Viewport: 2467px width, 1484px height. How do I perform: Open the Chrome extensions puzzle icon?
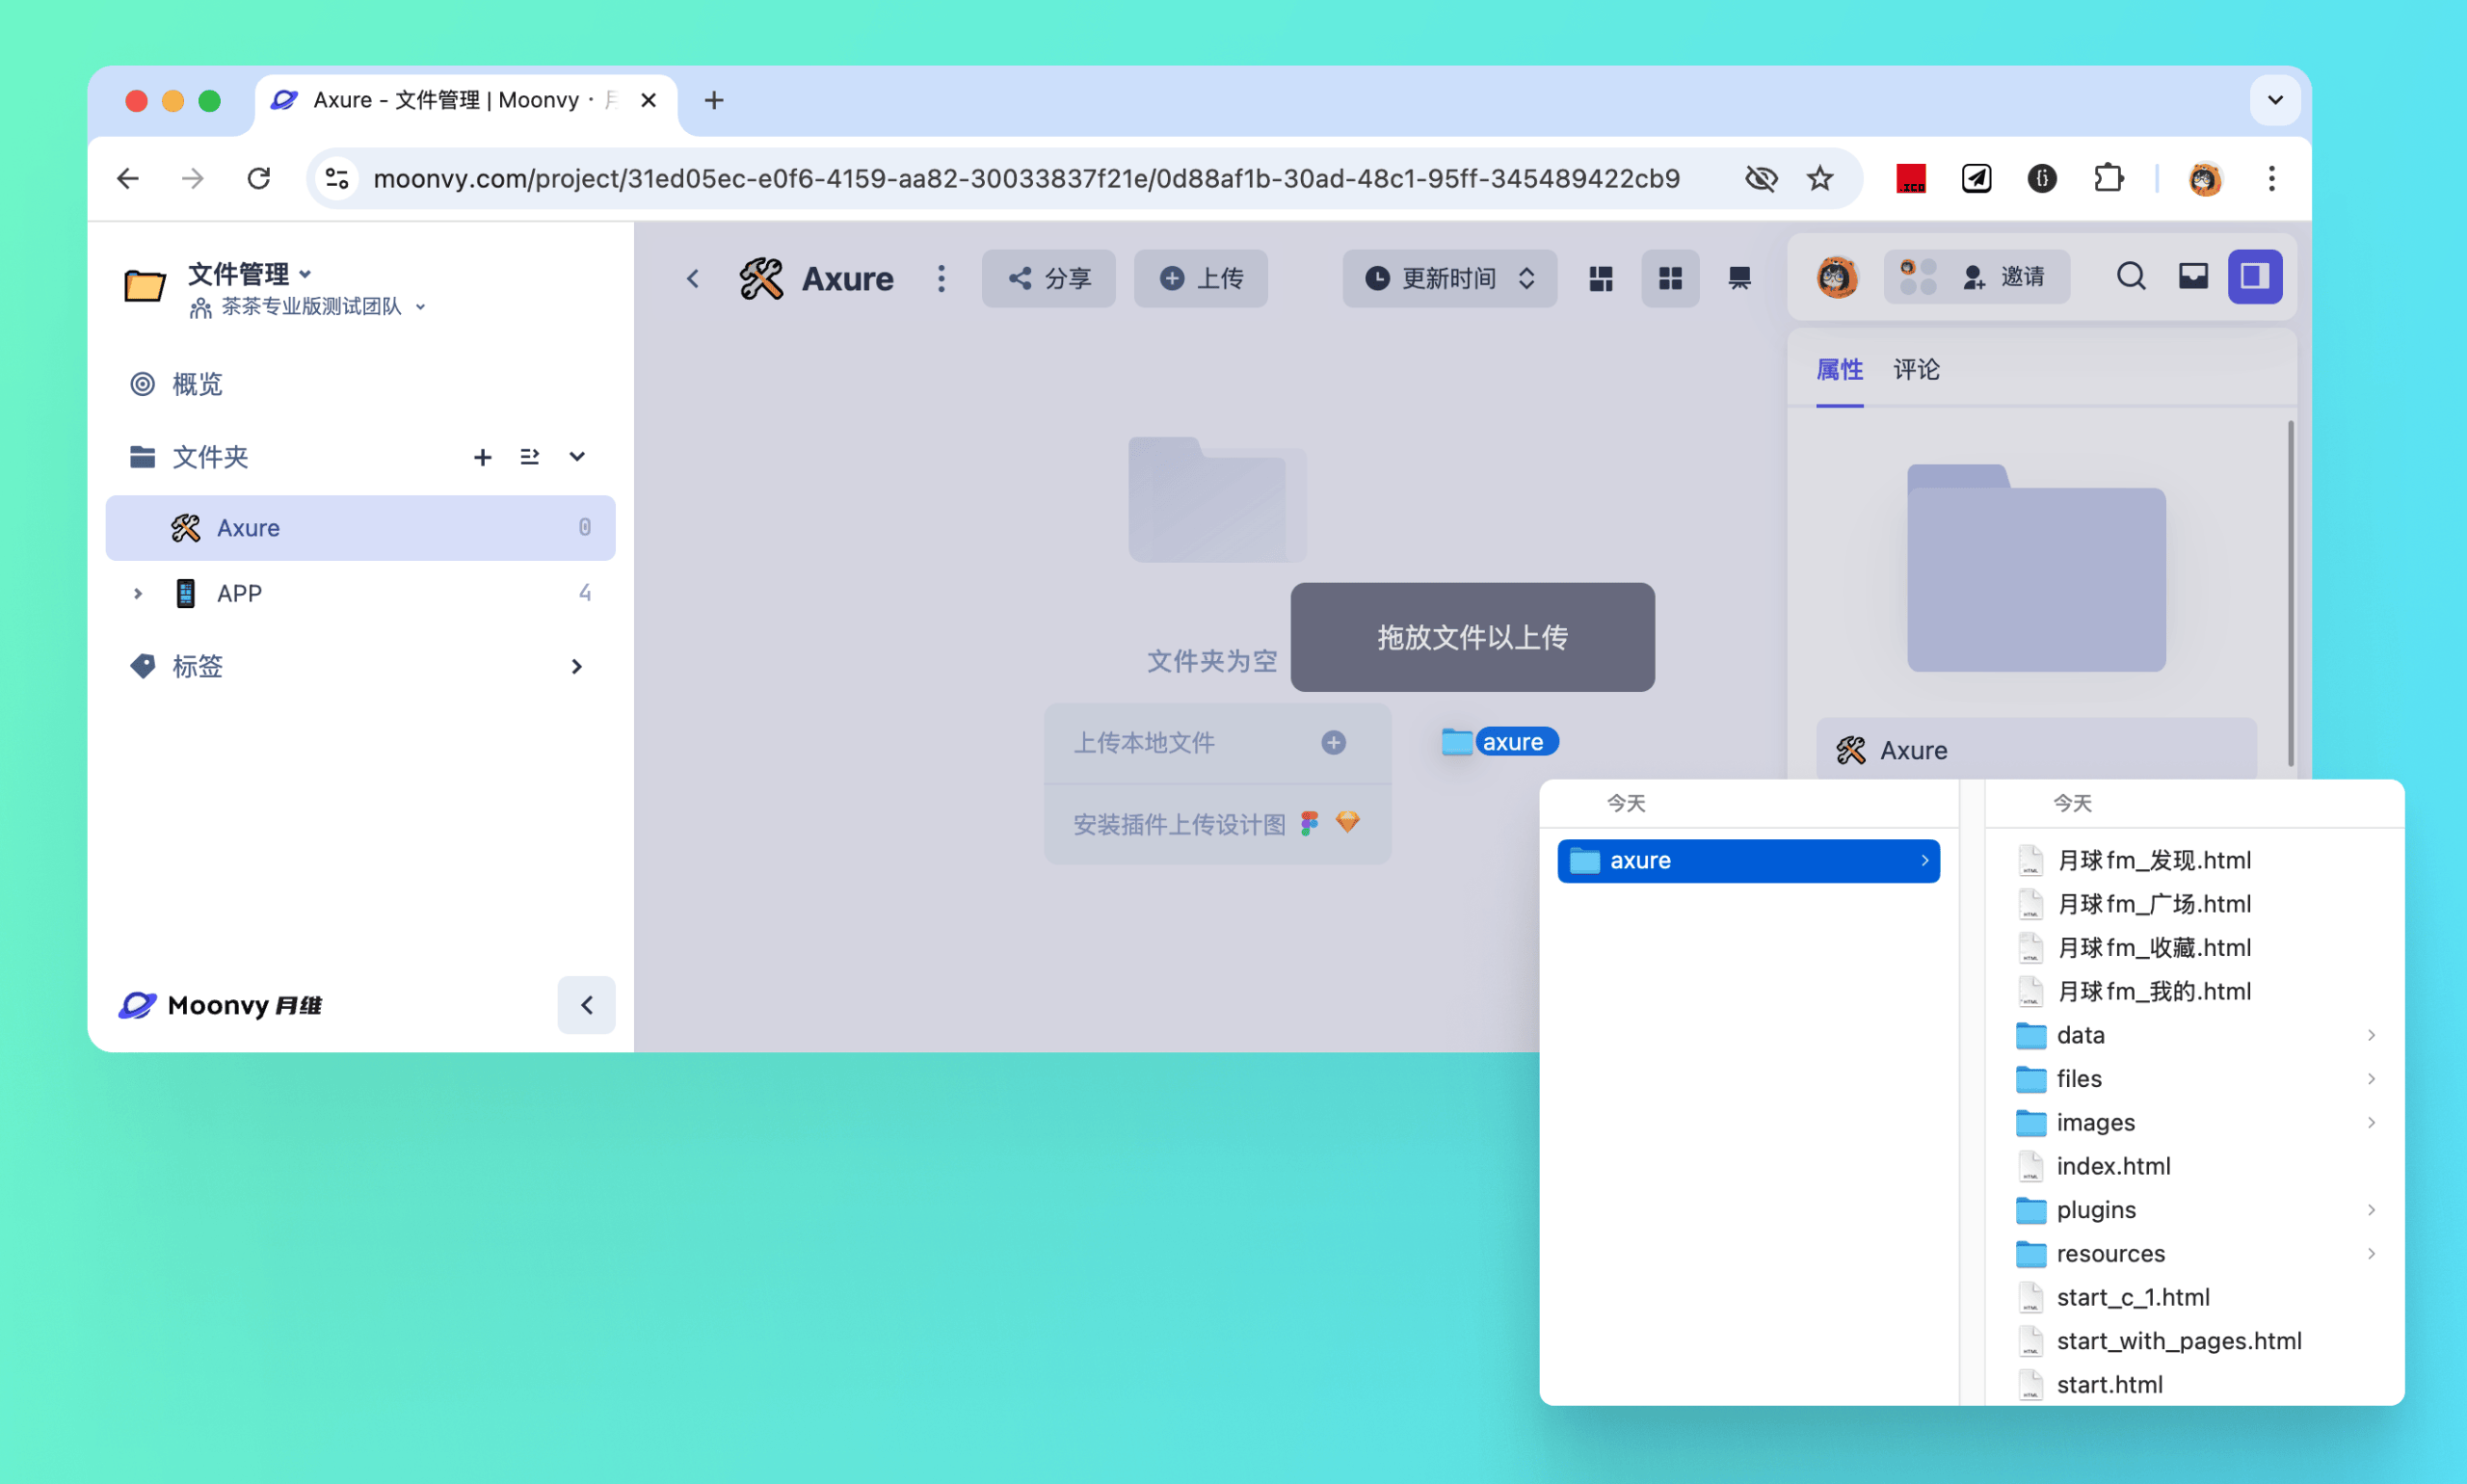[2108, 179]
